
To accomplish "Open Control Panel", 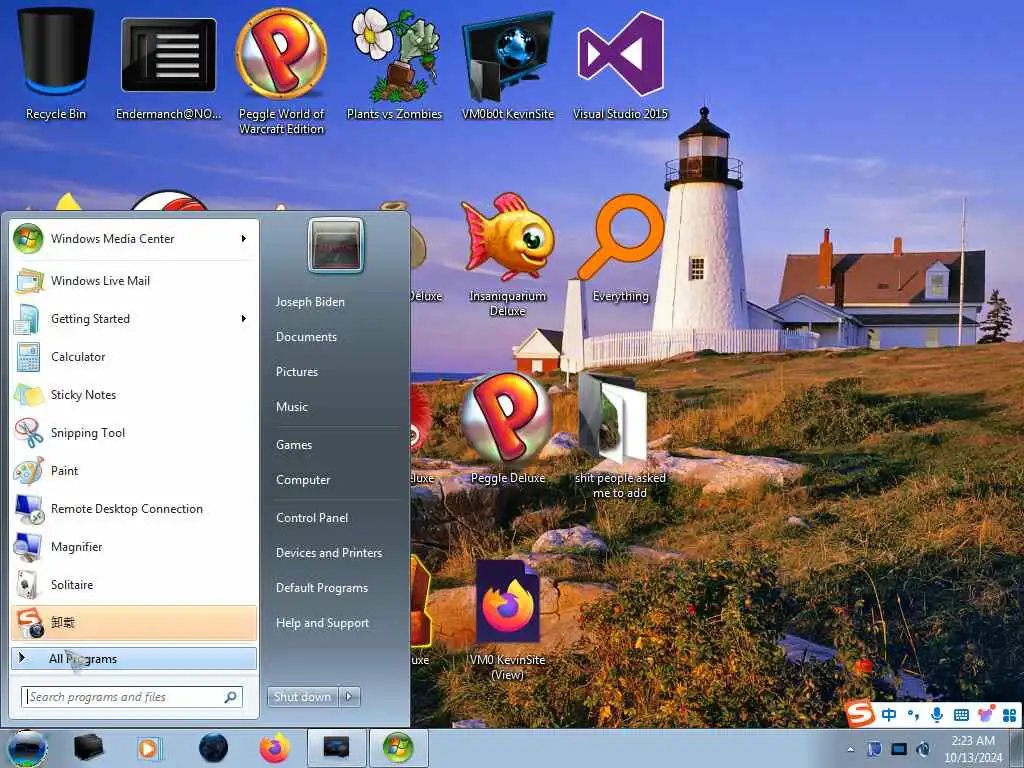I will pyautogui.click(x=312, y=518).
